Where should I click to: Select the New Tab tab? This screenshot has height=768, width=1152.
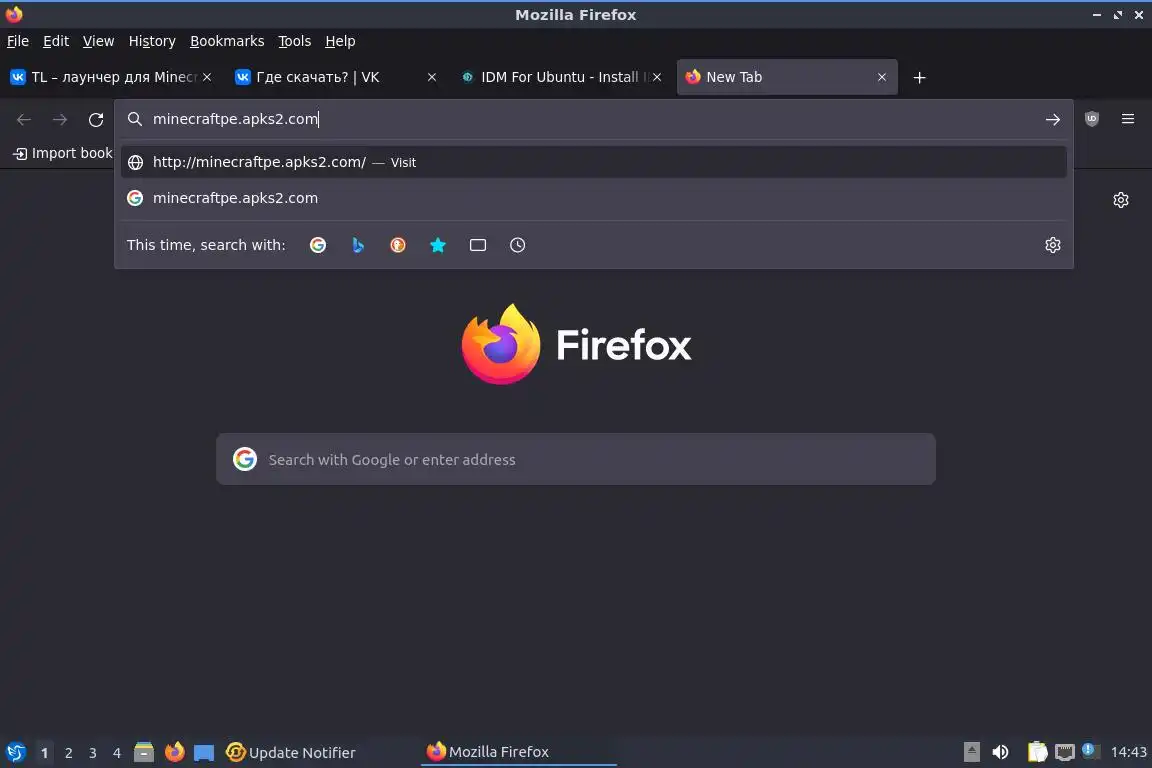[787, 77]
